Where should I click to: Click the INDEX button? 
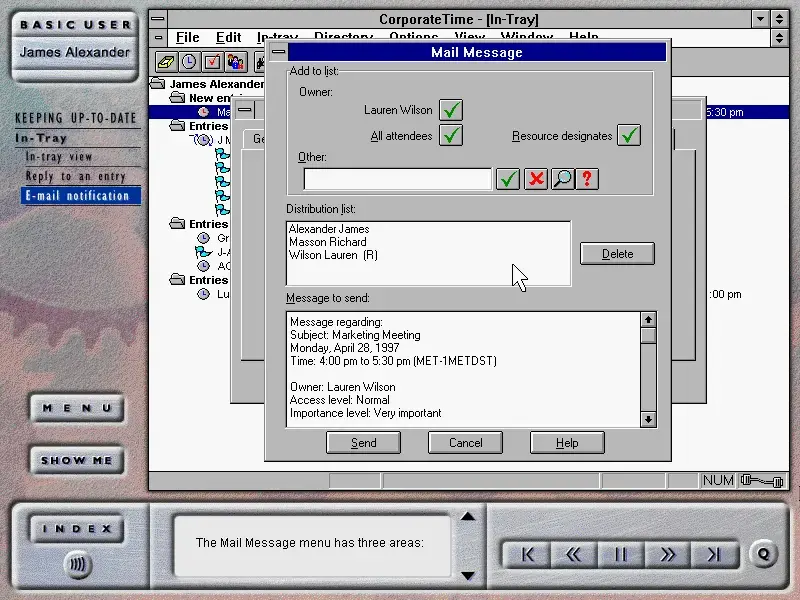coord(77,529)
